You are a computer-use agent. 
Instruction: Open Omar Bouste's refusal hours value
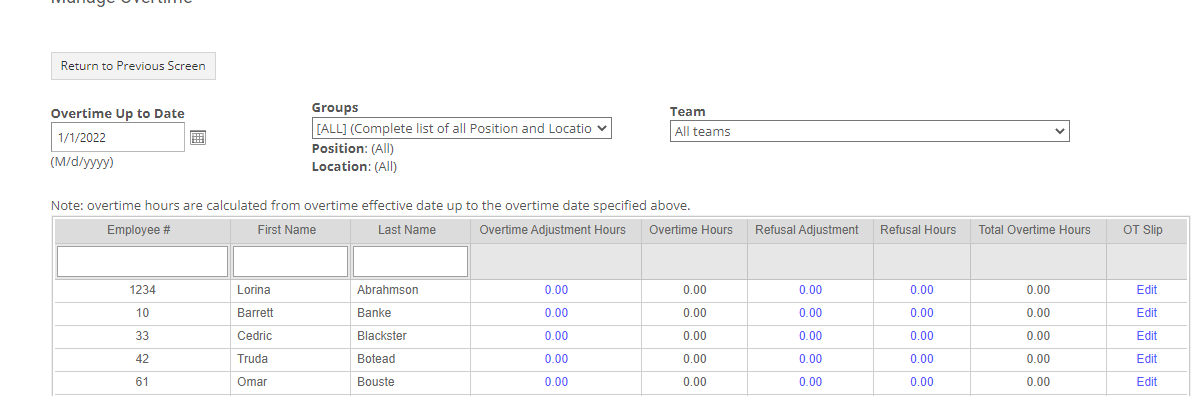click(x=922, y=382)
